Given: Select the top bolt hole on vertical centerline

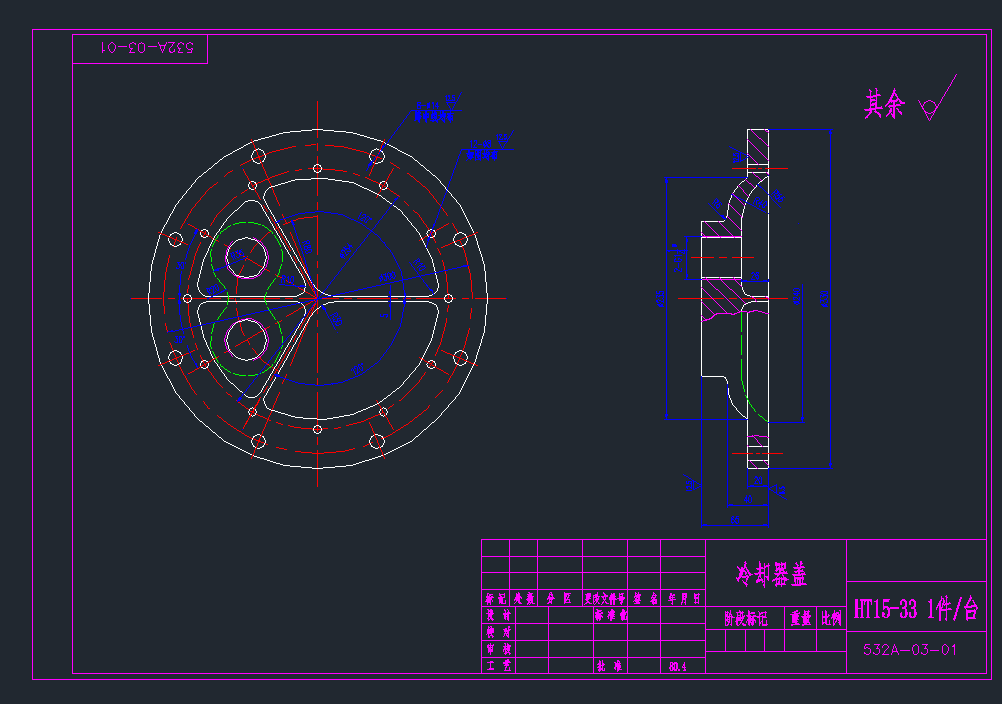Looking at the screenshot, I should click(317, 167).
